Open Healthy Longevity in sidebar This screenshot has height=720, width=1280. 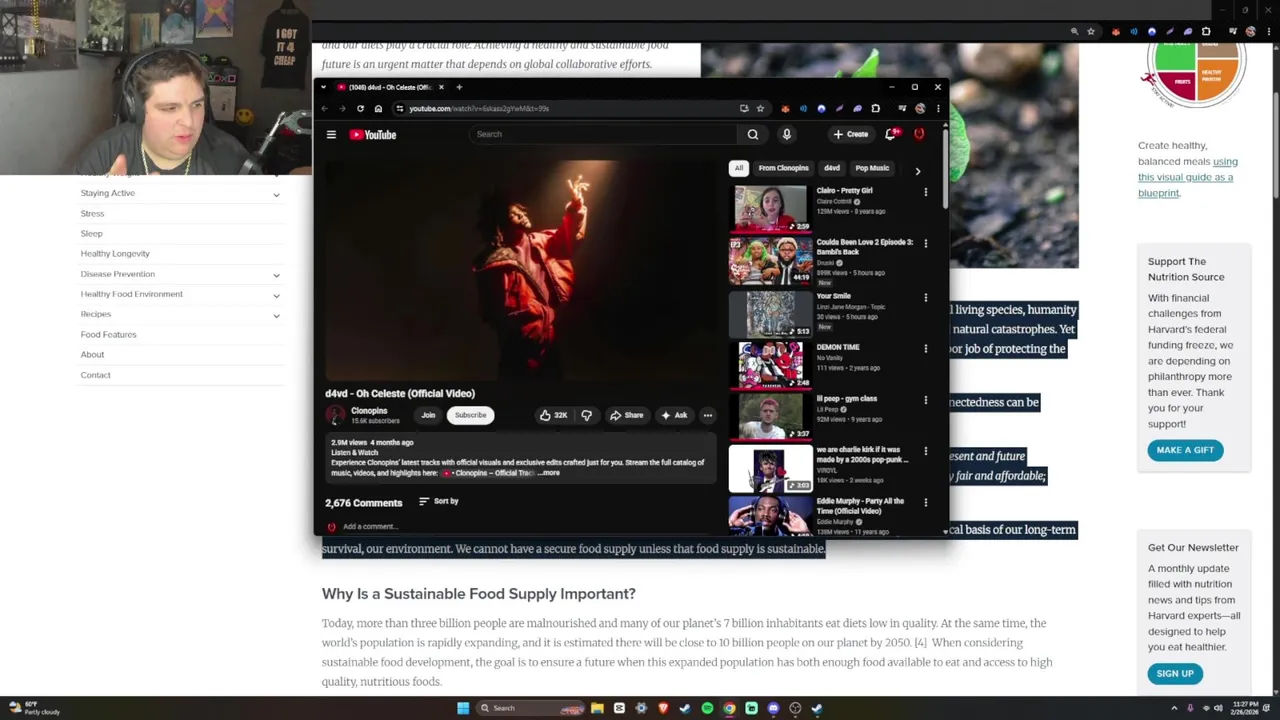coord(115,253)
